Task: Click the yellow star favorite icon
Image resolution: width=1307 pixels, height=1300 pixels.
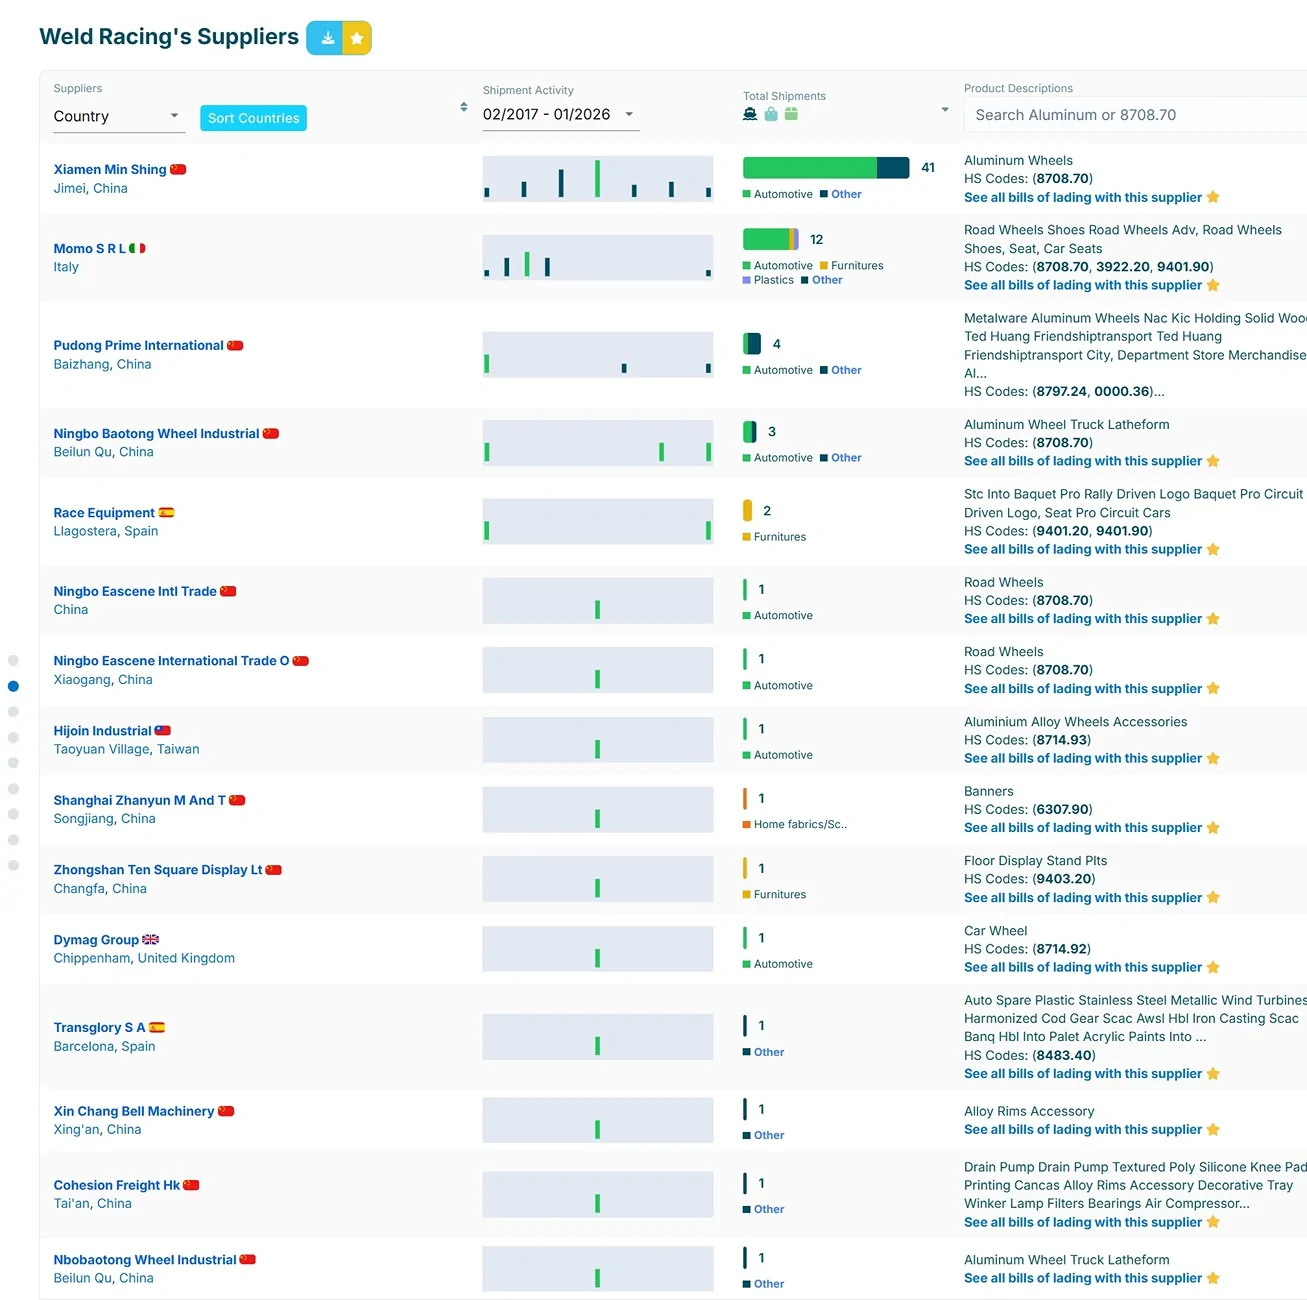Action: tap(357, 38)
